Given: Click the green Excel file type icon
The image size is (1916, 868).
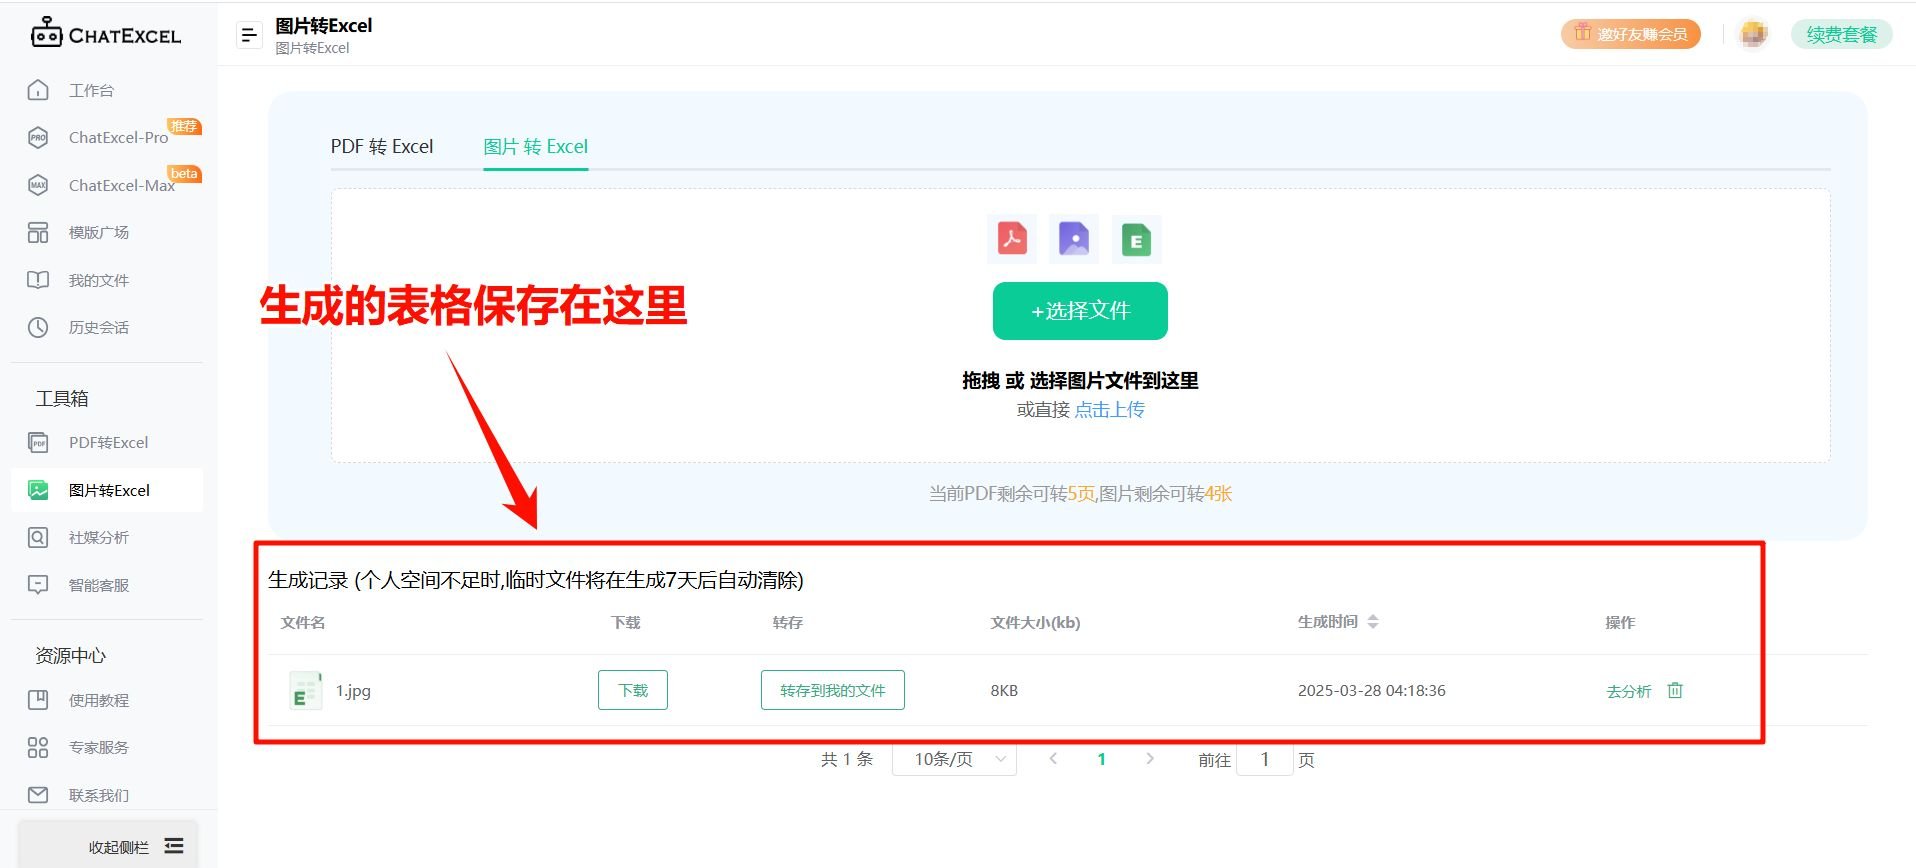Looking at the screenshot, I should [x=1136, y=240].
